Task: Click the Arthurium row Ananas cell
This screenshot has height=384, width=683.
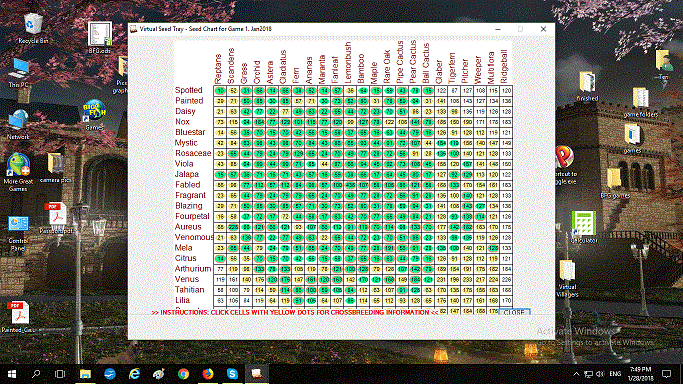Action: 311,269
